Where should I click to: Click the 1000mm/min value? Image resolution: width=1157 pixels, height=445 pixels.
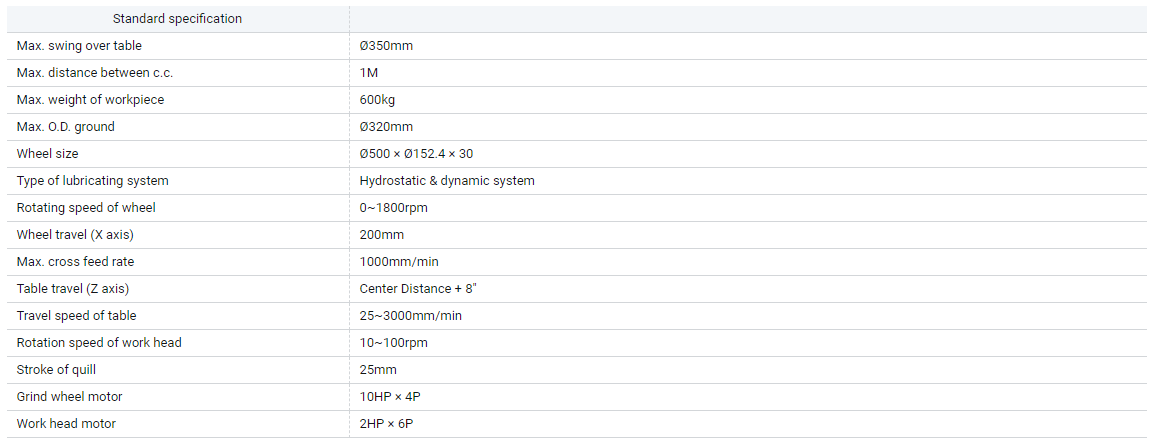(x=399, y=262)
